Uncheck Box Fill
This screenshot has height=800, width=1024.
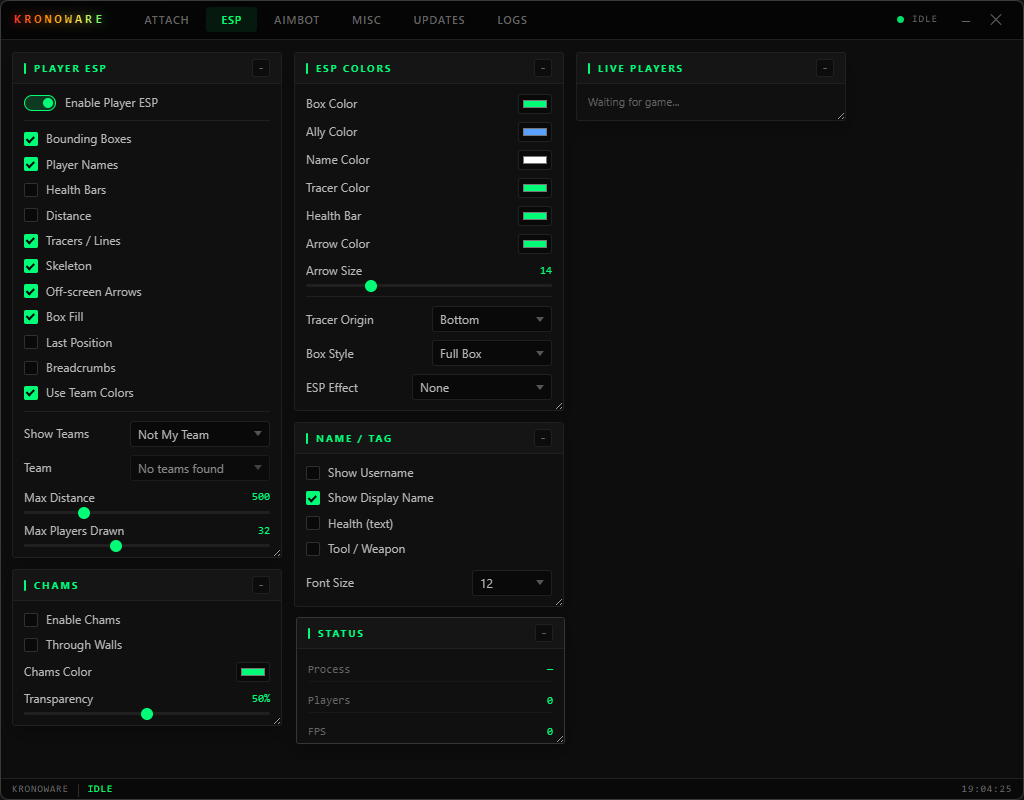tap(31, 317)
